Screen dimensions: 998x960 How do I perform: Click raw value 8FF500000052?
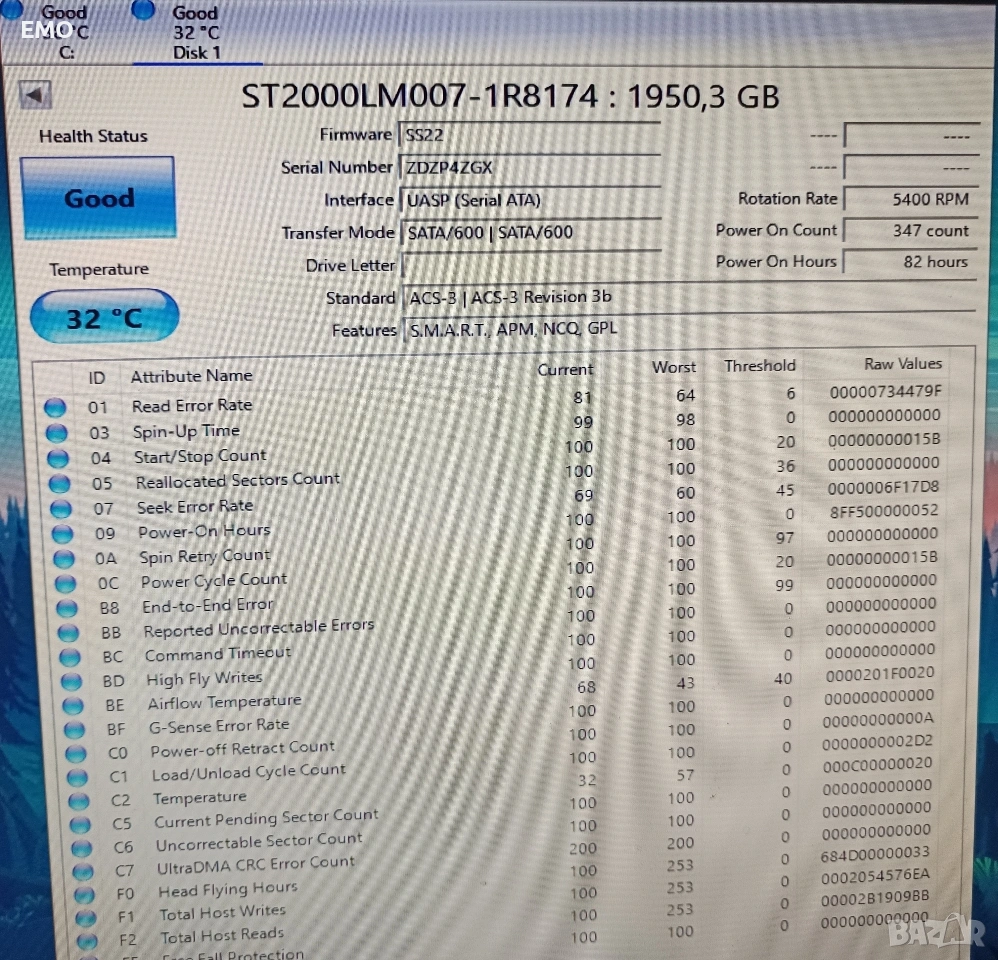[883, 511]
